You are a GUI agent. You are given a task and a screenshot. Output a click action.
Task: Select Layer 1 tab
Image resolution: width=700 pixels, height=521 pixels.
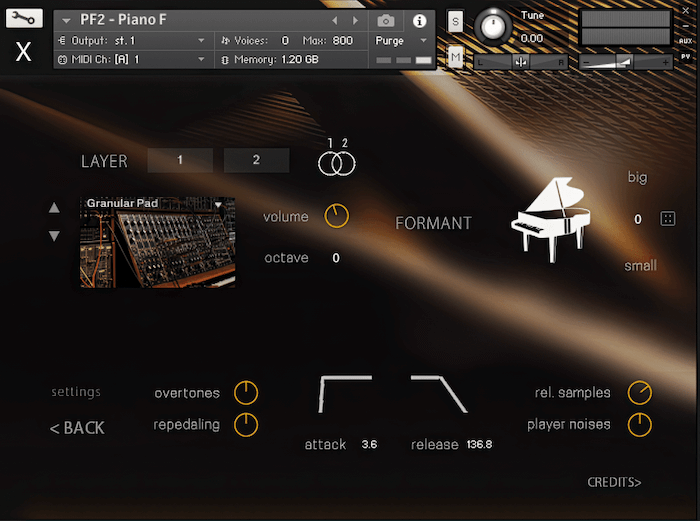click(x=180, y=160)
